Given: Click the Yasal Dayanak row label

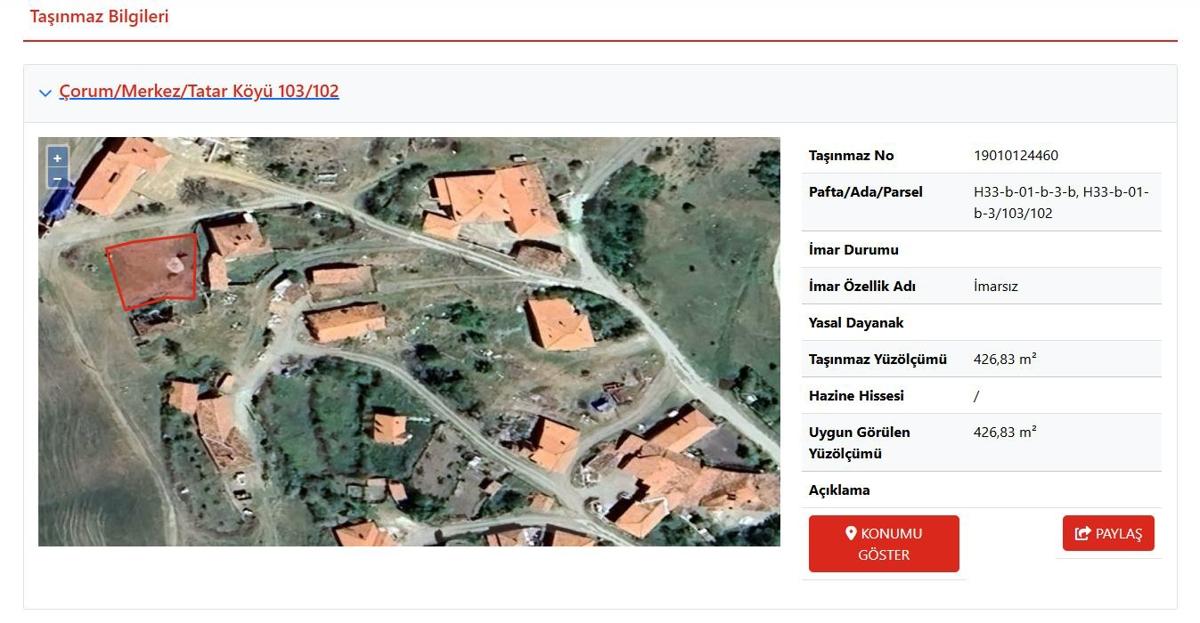Looking at the screenshot, I should [856, 323].
